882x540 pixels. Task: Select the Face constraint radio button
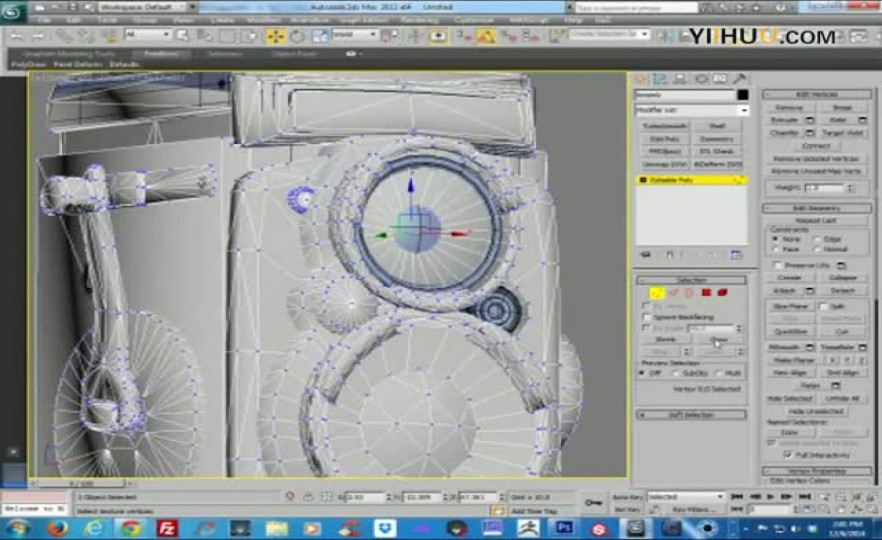coord(776,249)
